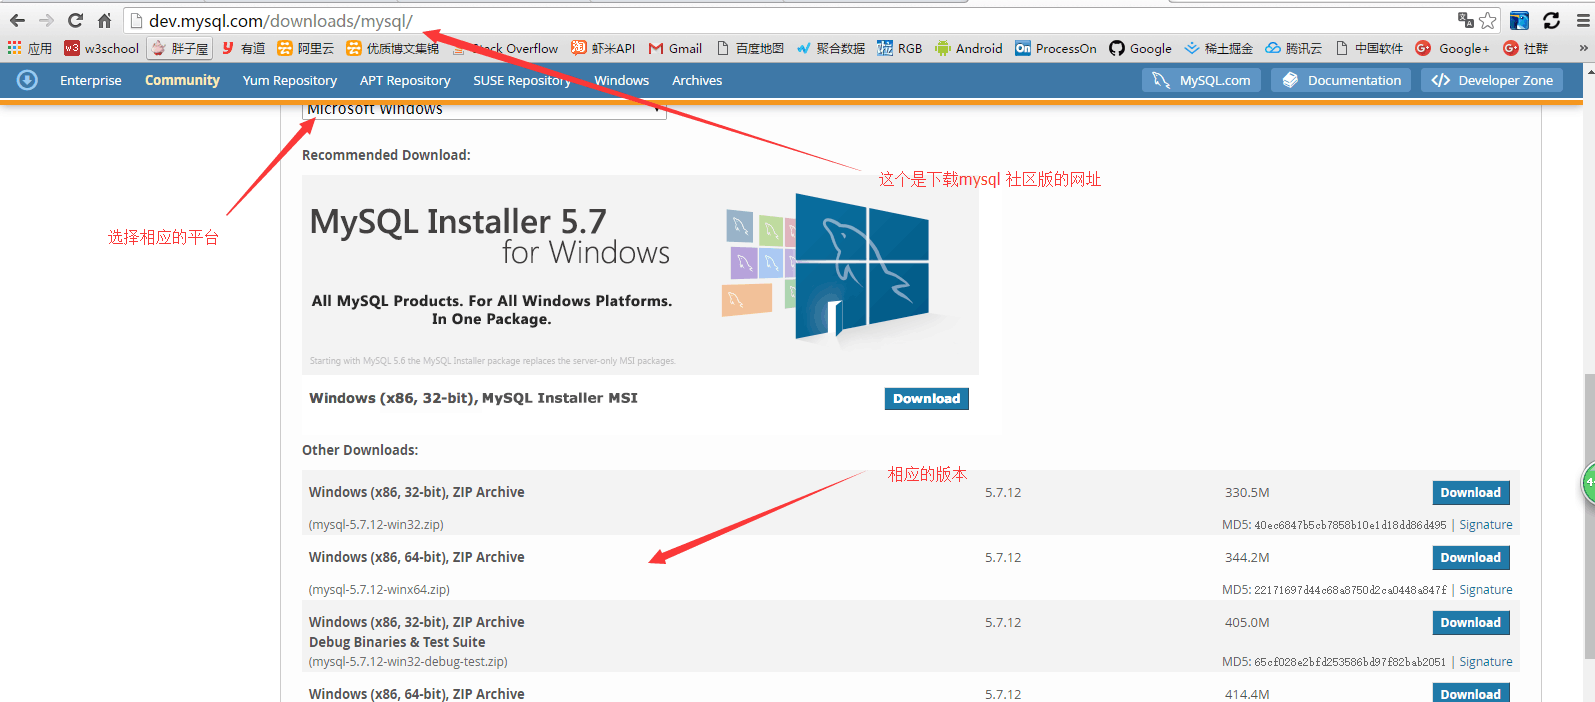Open Signature link for mysql-5.7.12-win32.zip

pyautogui.click(x=1486, y=524)
